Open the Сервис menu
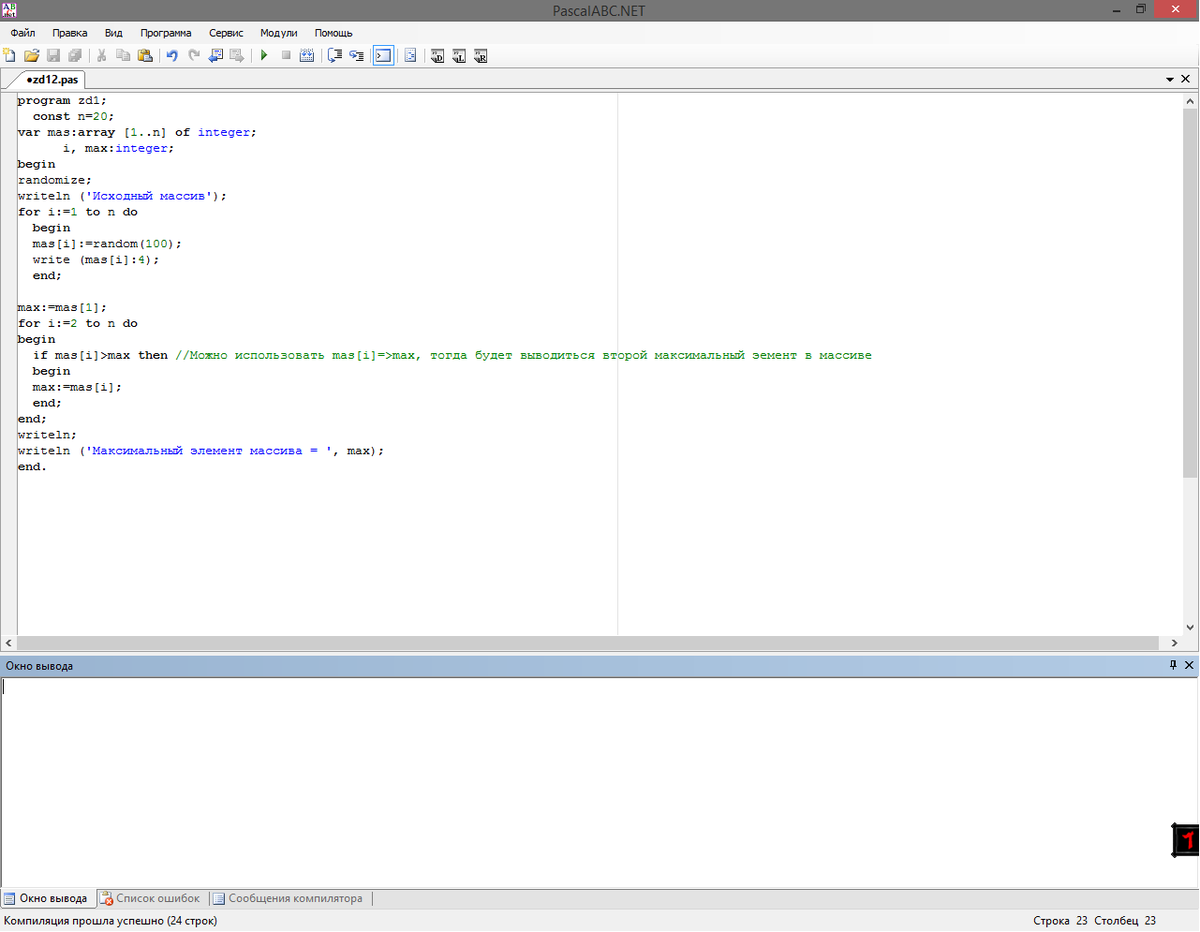This screenshot has width=1200, height=932. pyautogui.click(x=226, y=33)
